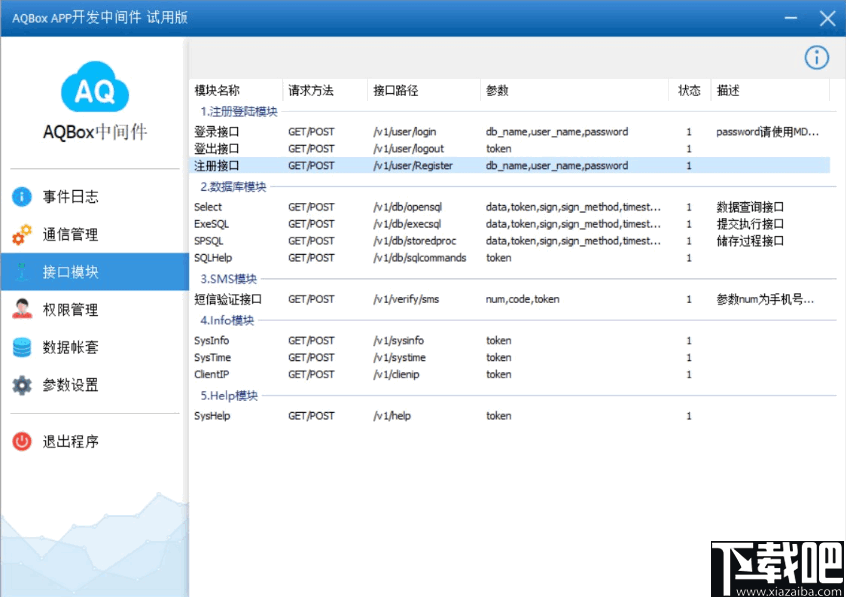Switch to the 接口模块 section
Image resolution: width=846 pixels, height=597 pixels.
tap(70, 271)
